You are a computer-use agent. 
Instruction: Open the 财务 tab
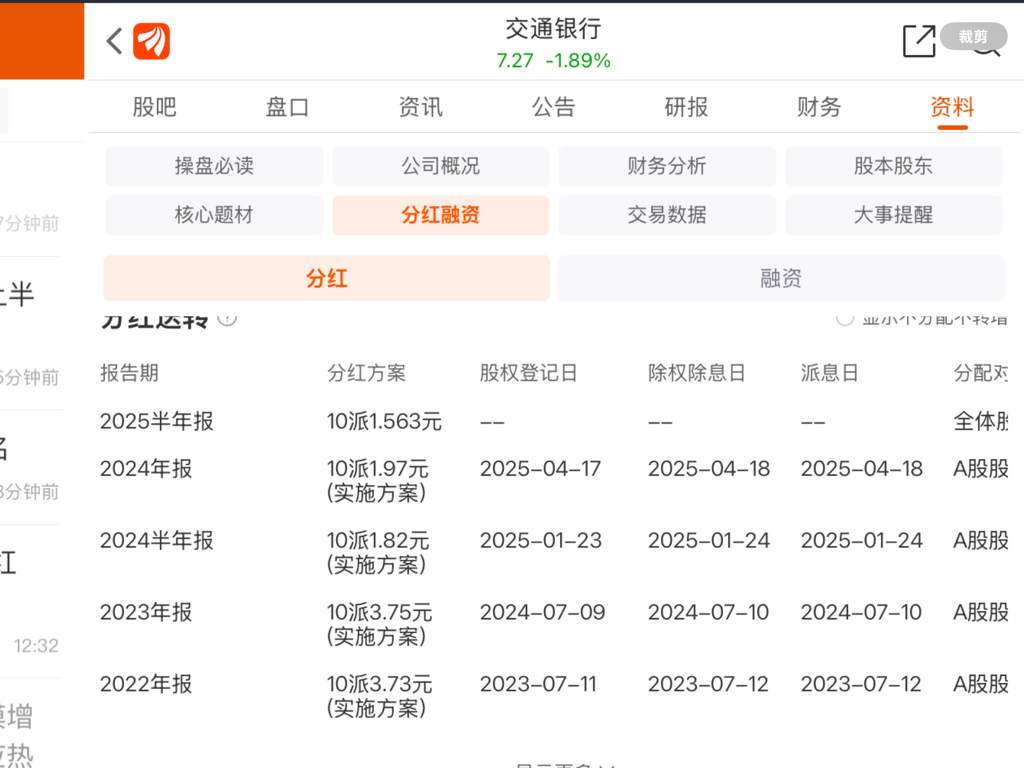[819, 107]
